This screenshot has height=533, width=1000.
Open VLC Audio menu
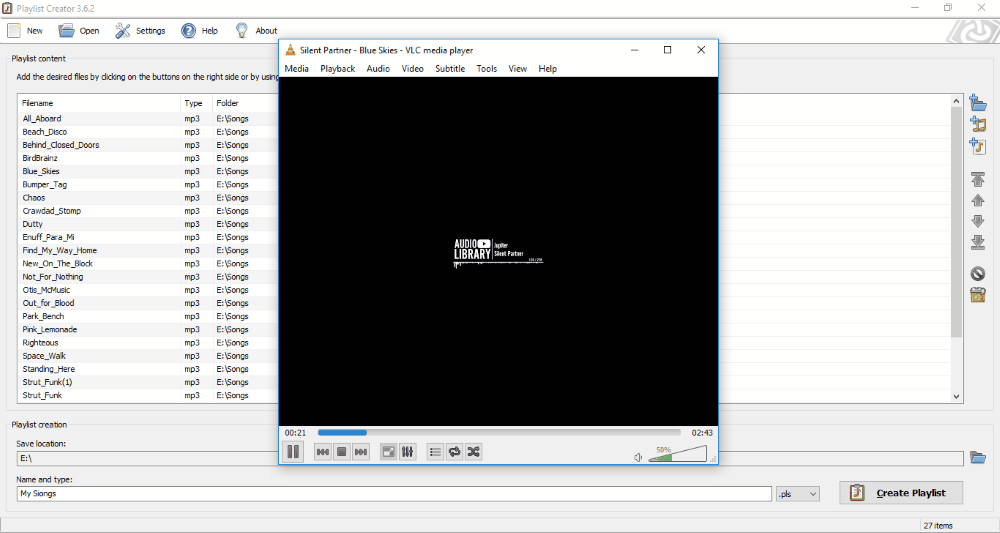378,68
